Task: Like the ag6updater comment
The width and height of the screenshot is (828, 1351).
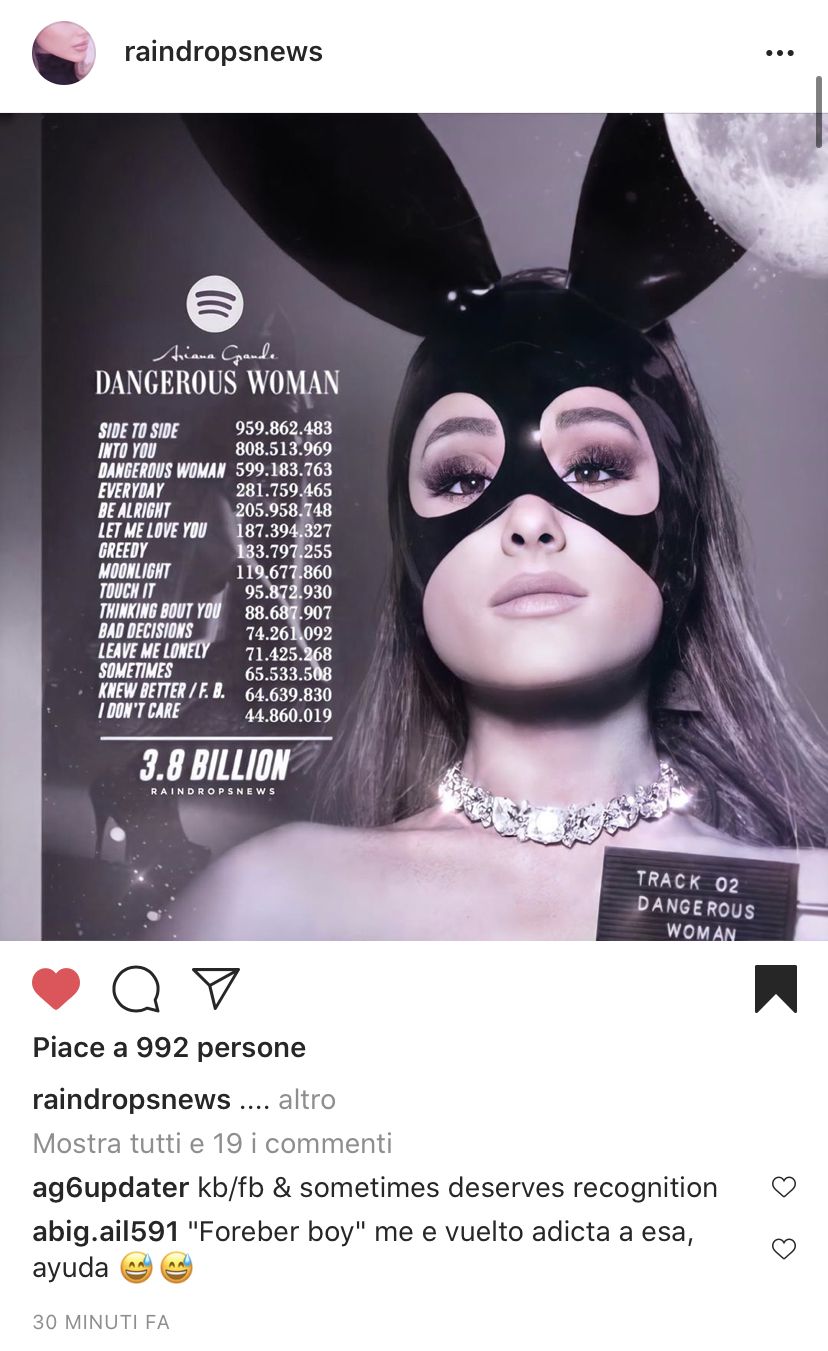Action: tap(784, 1187)
